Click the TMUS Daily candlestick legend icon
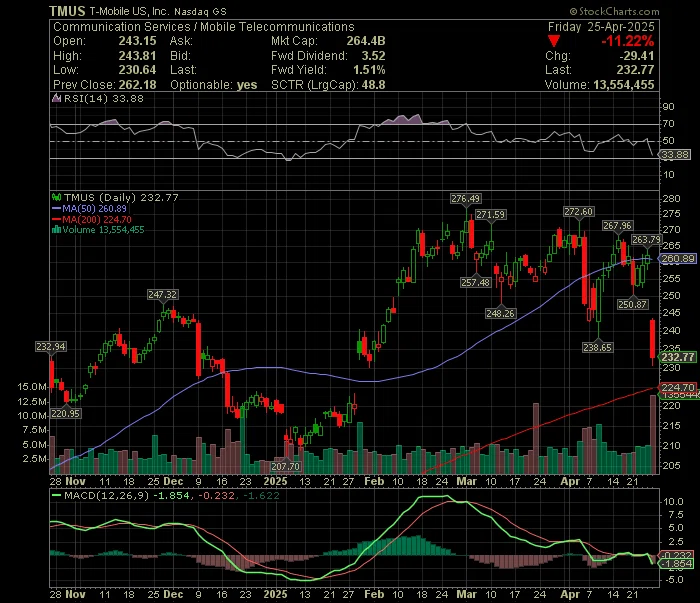Image resolution: width=700 pixels, height=603 pixels. [x=56, y=197]
